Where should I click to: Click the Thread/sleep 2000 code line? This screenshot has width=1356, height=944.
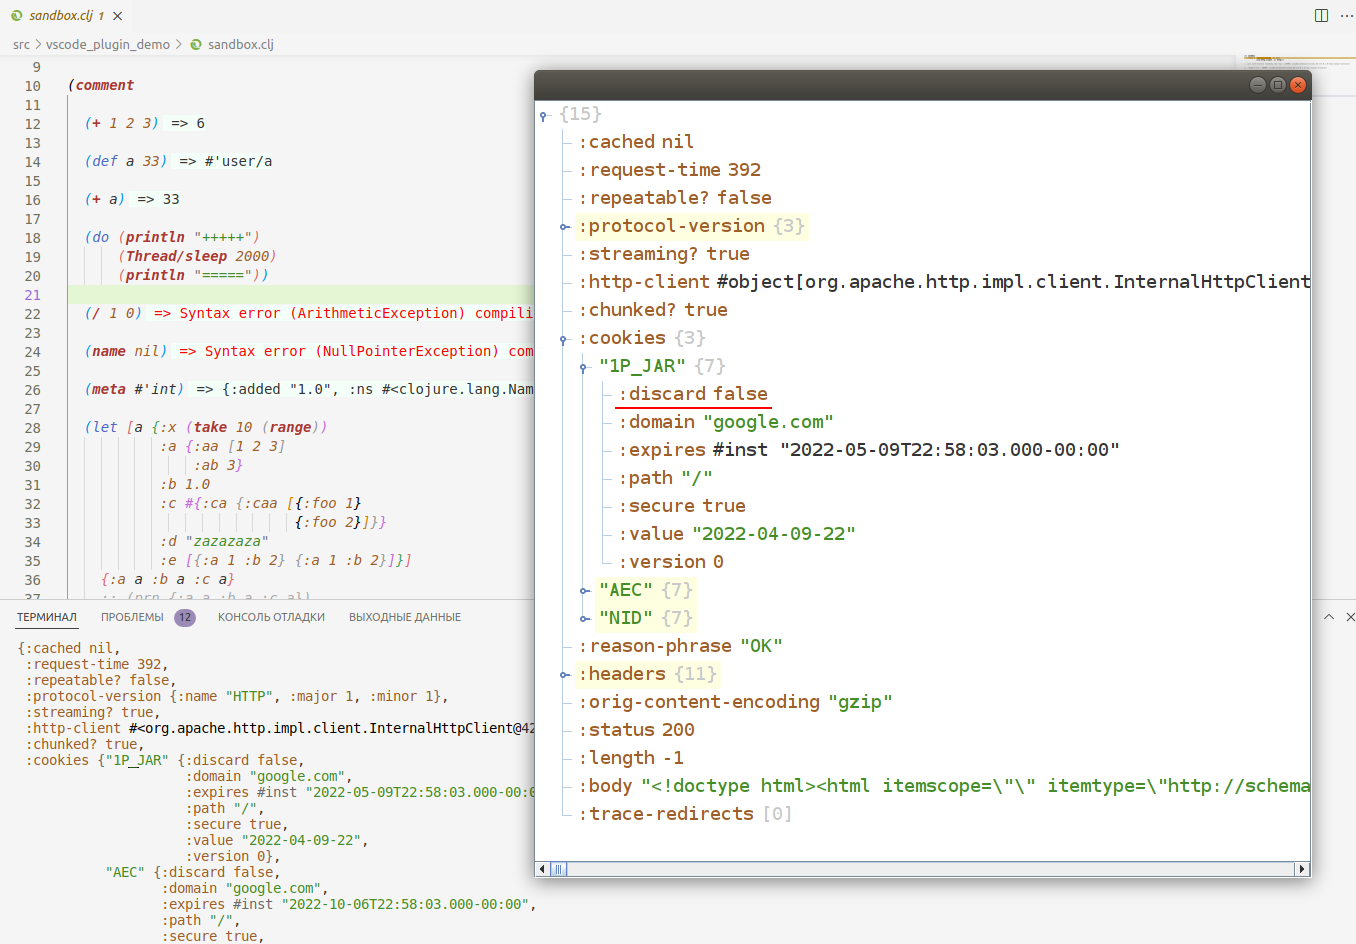[x=197, y=256]
